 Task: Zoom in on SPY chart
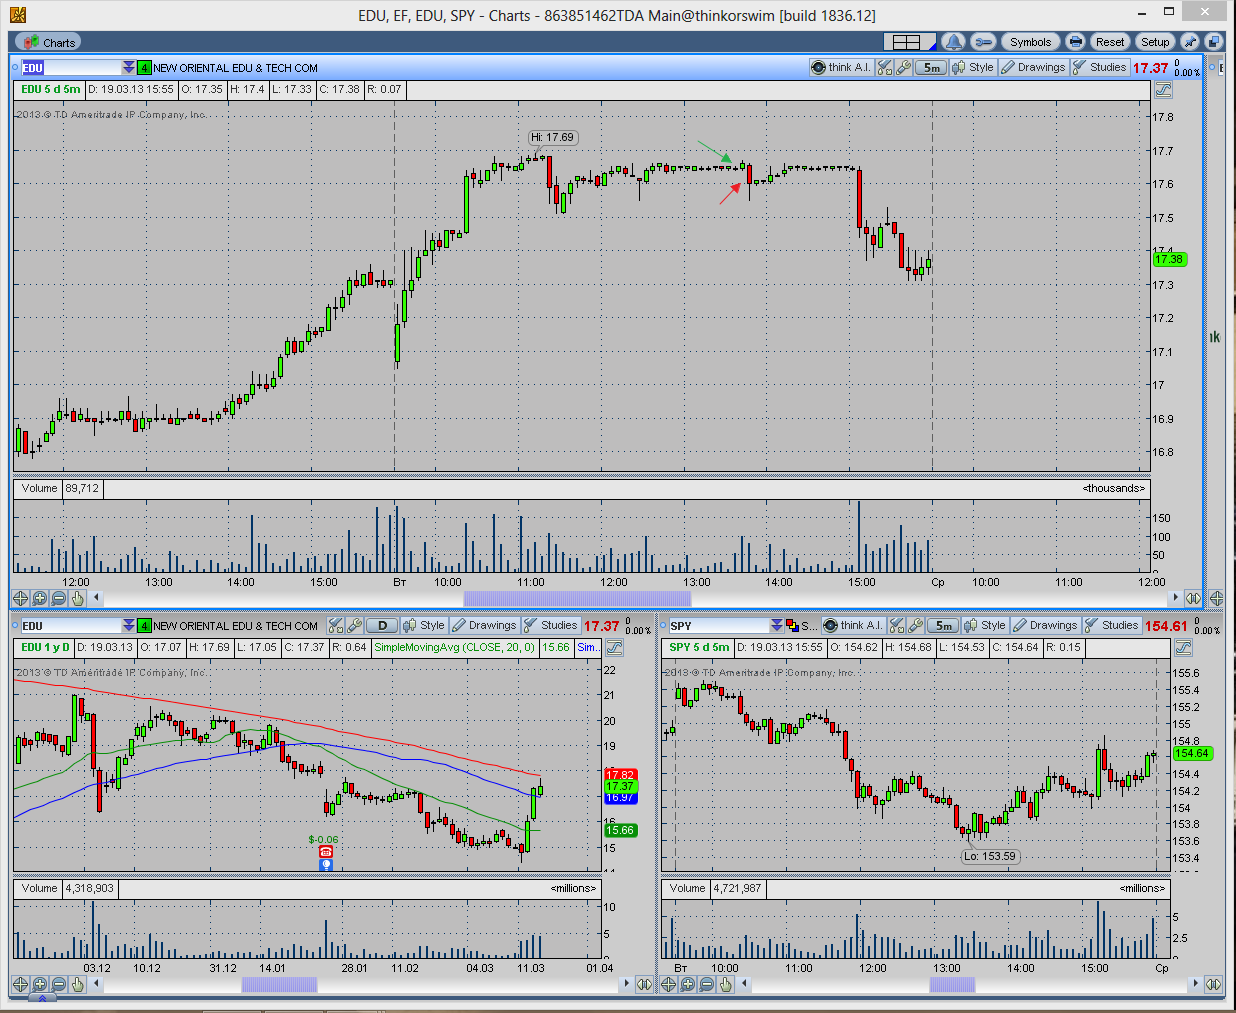click(687, 984)
